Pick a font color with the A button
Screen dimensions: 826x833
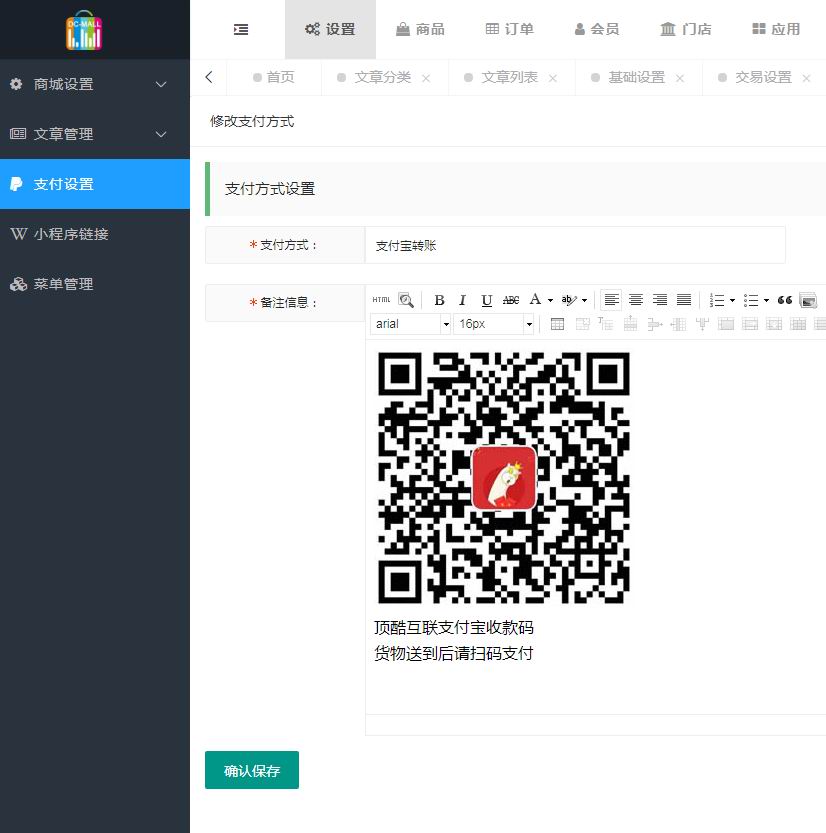pyautogui.click(x=535, y=300)
